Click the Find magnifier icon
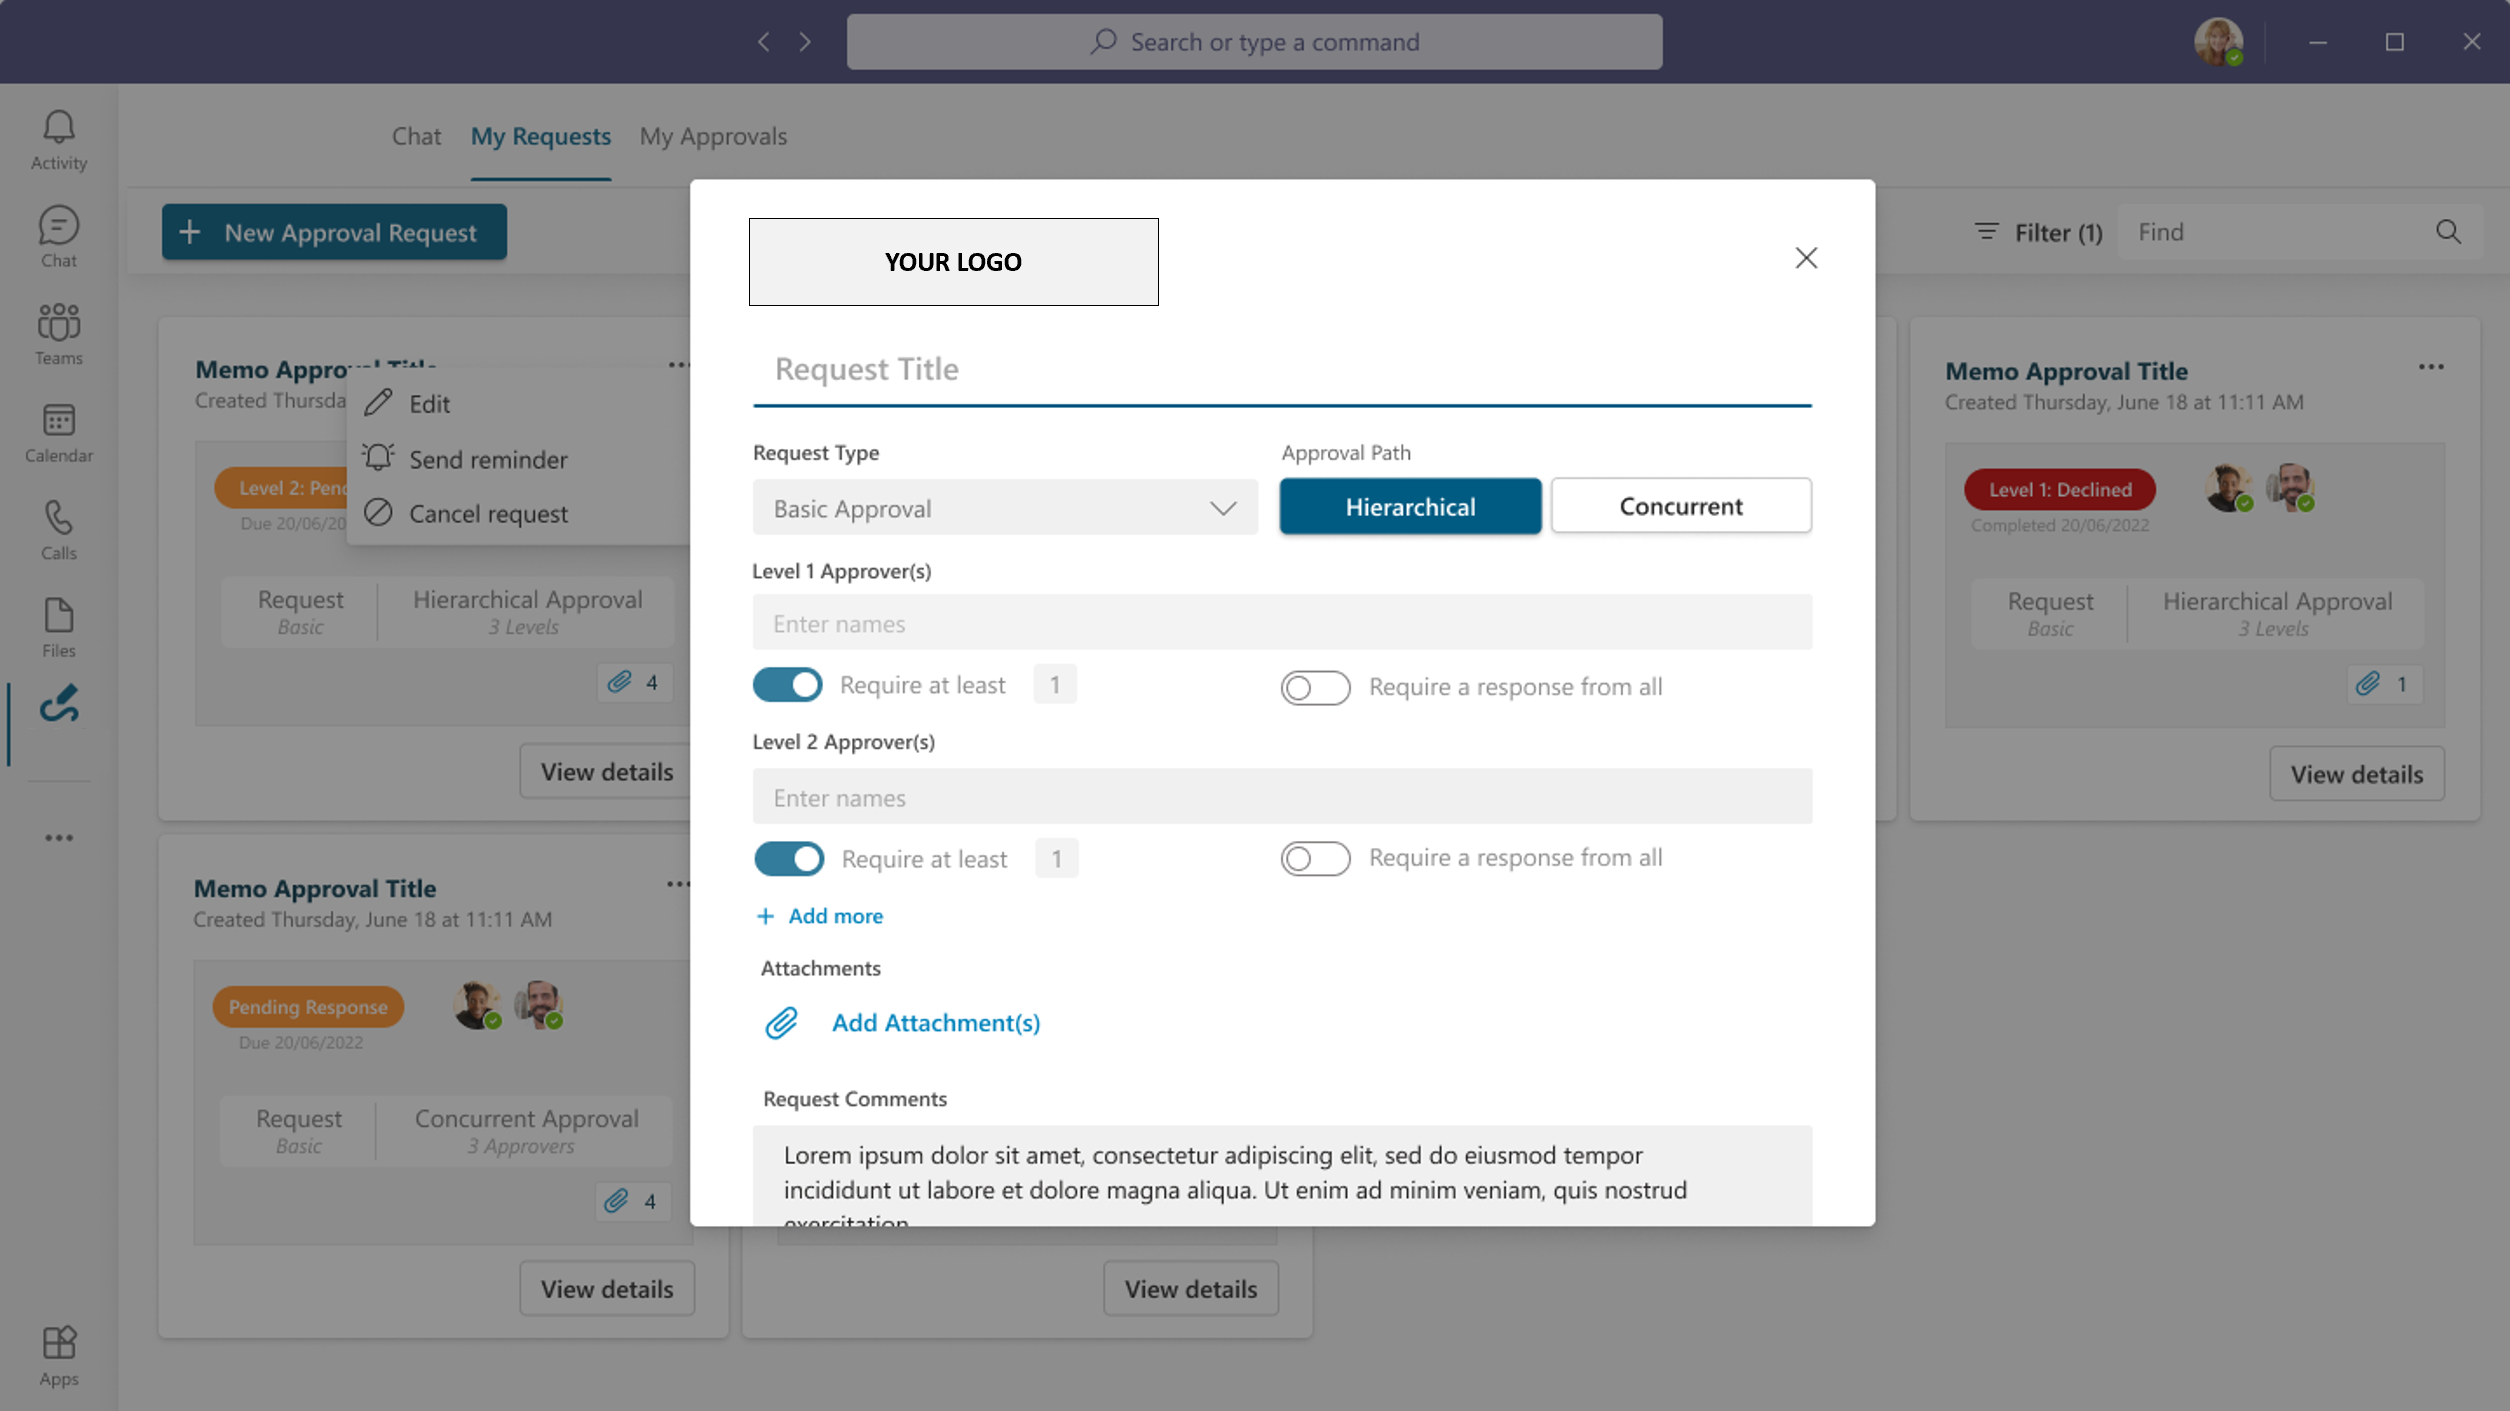Image resolution: width=2510 pixels, height=1411 pixels. pos(2447,232)
